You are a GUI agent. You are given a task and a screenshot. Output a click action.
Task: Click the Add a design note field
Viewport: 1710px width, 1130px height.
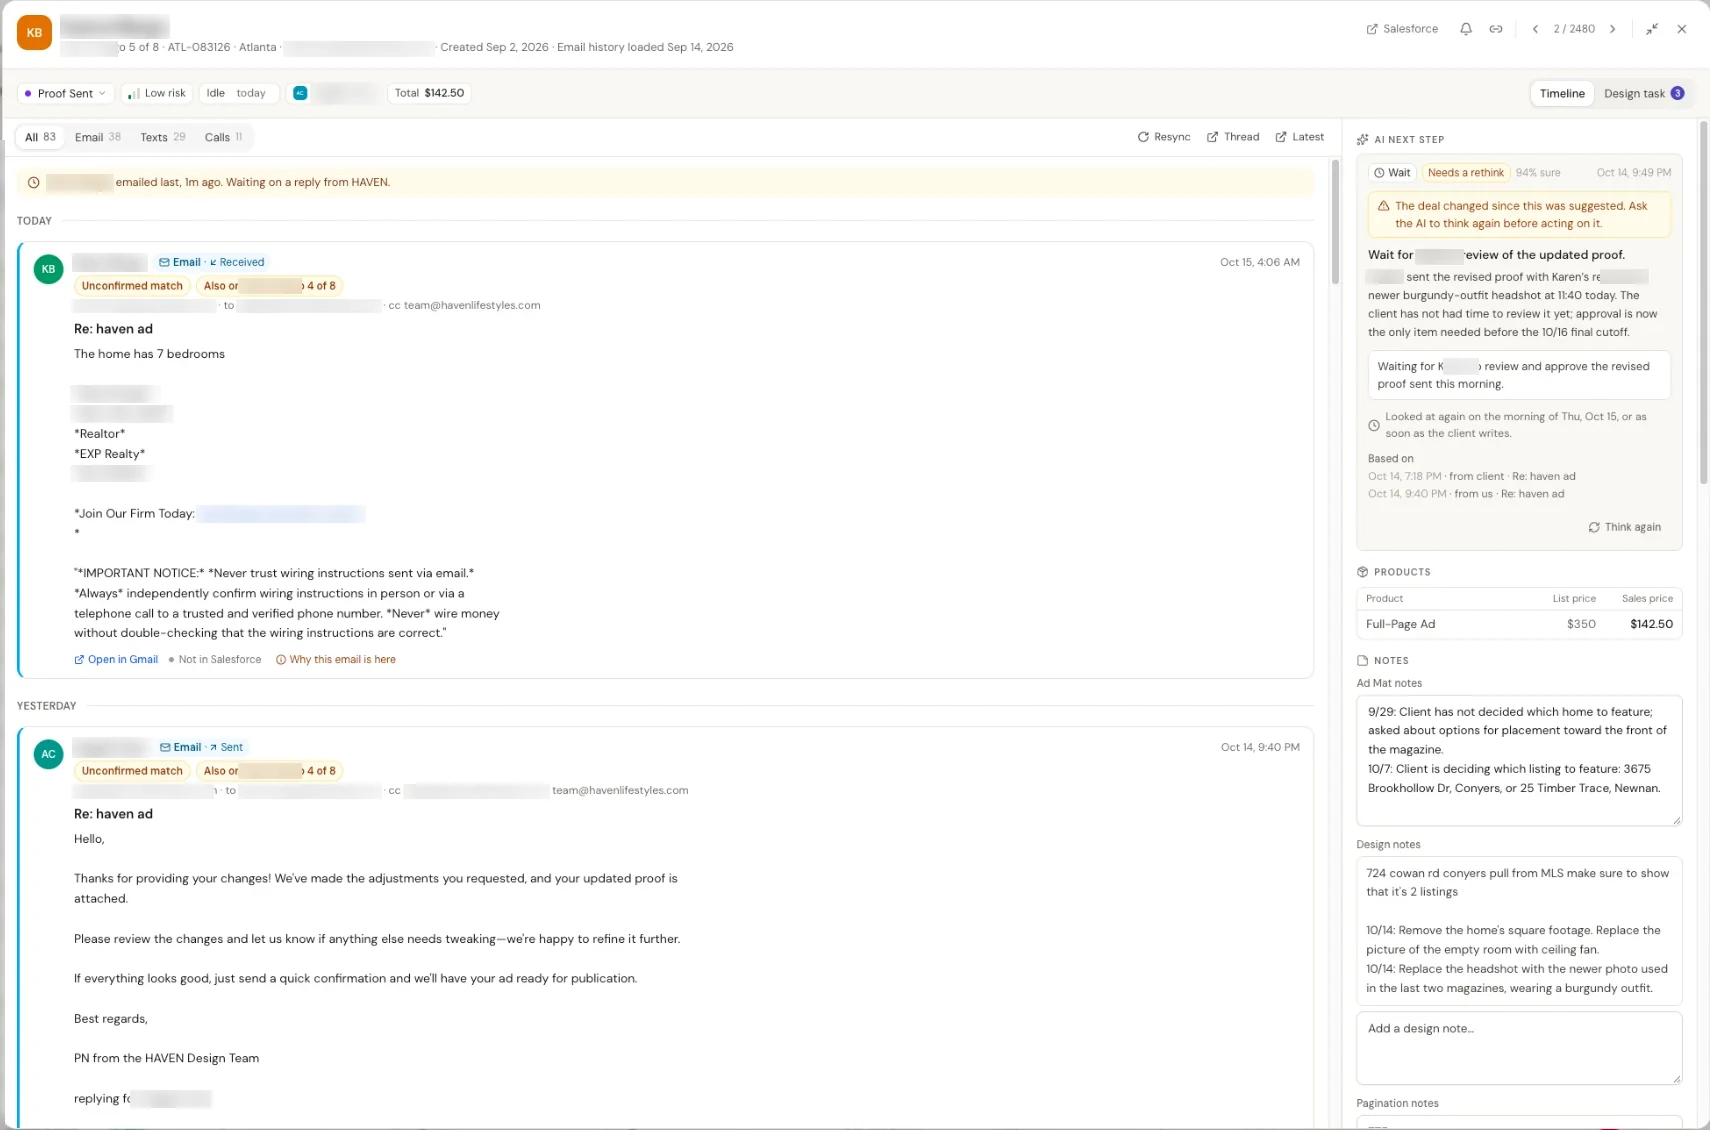point(1519,1048)
